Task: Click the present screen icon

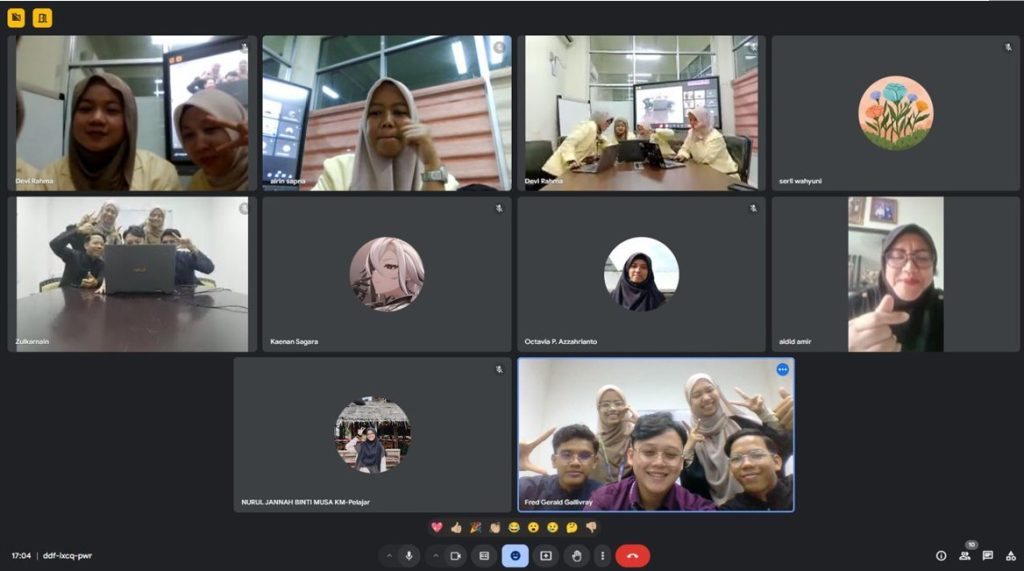Action: (546, 555)
